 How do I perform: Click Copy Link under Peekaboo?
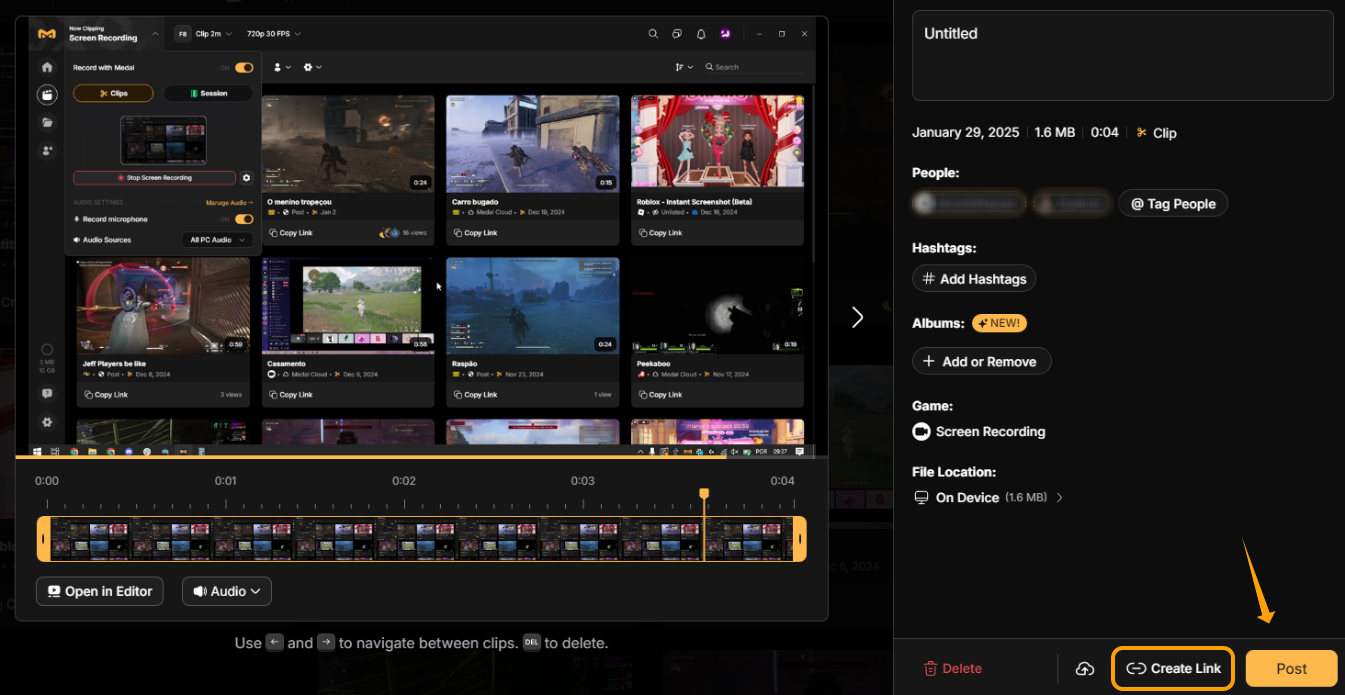tap(660, 395)
